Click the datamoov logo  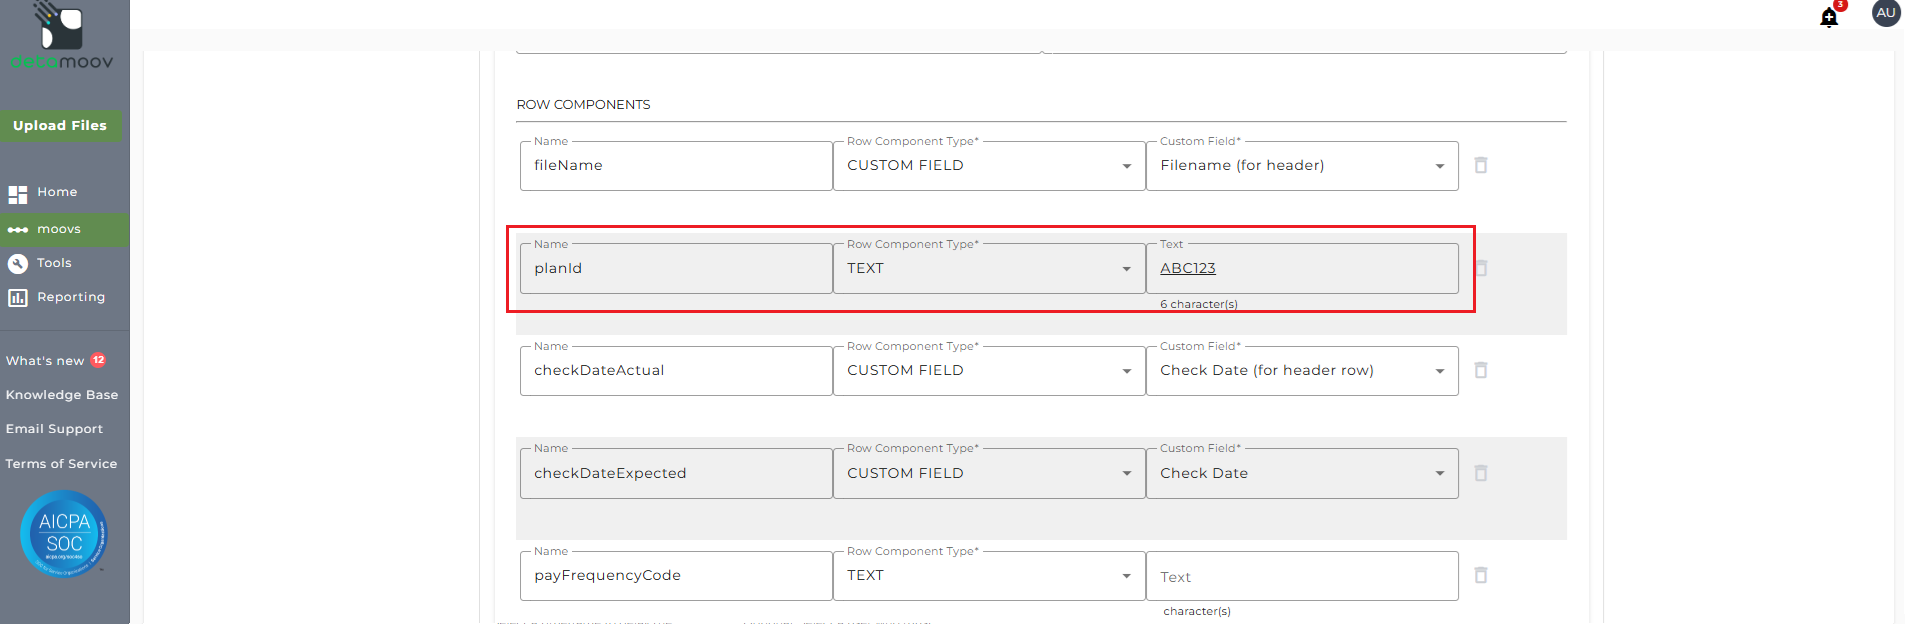tap(62, 37)
